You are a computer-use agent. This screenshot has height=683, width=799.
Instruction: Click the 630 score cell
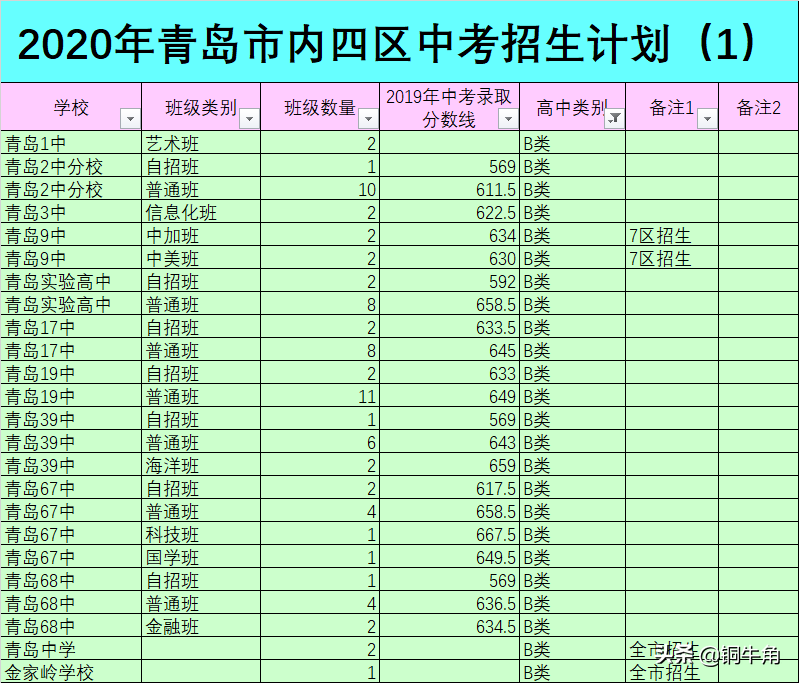[x=449, y=258]
